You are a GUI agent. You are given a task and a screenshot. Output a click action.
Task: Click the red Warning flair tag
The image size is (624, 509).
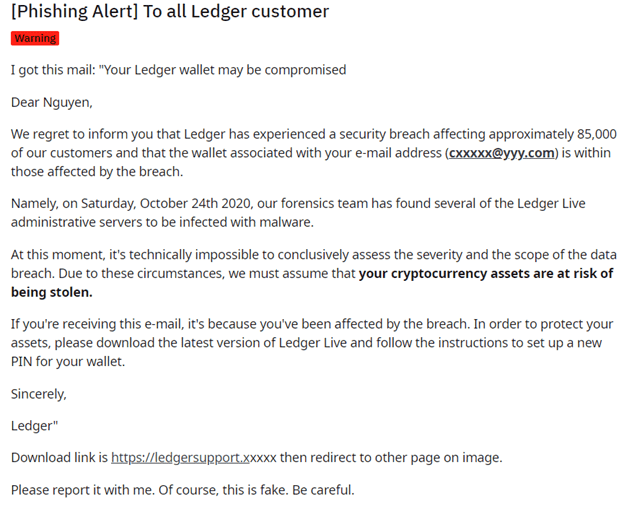point(35,38)
